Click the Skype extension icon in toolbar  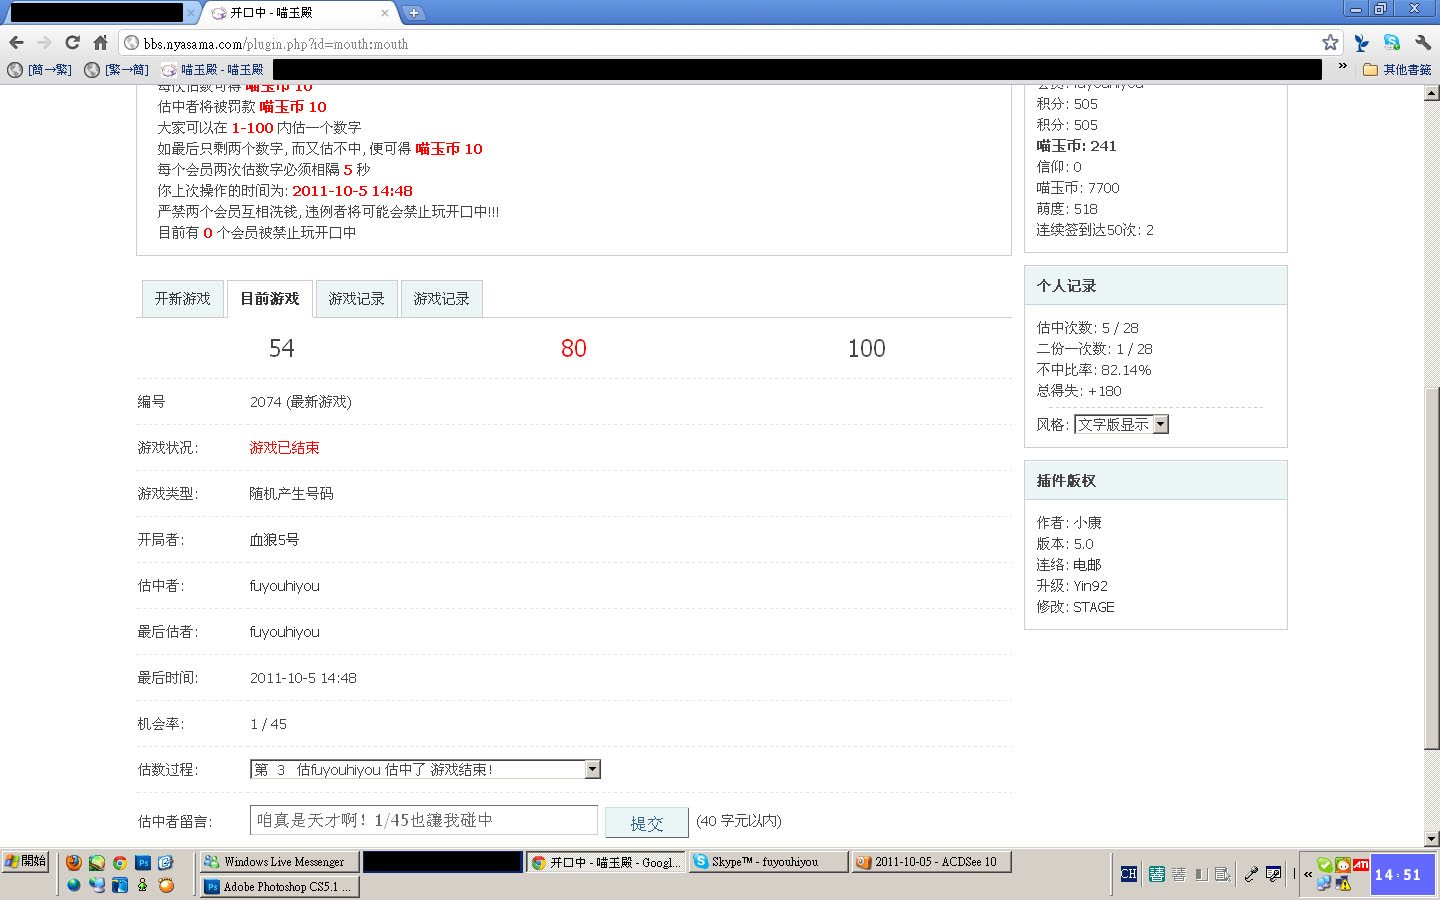[x=1391, y=42]
